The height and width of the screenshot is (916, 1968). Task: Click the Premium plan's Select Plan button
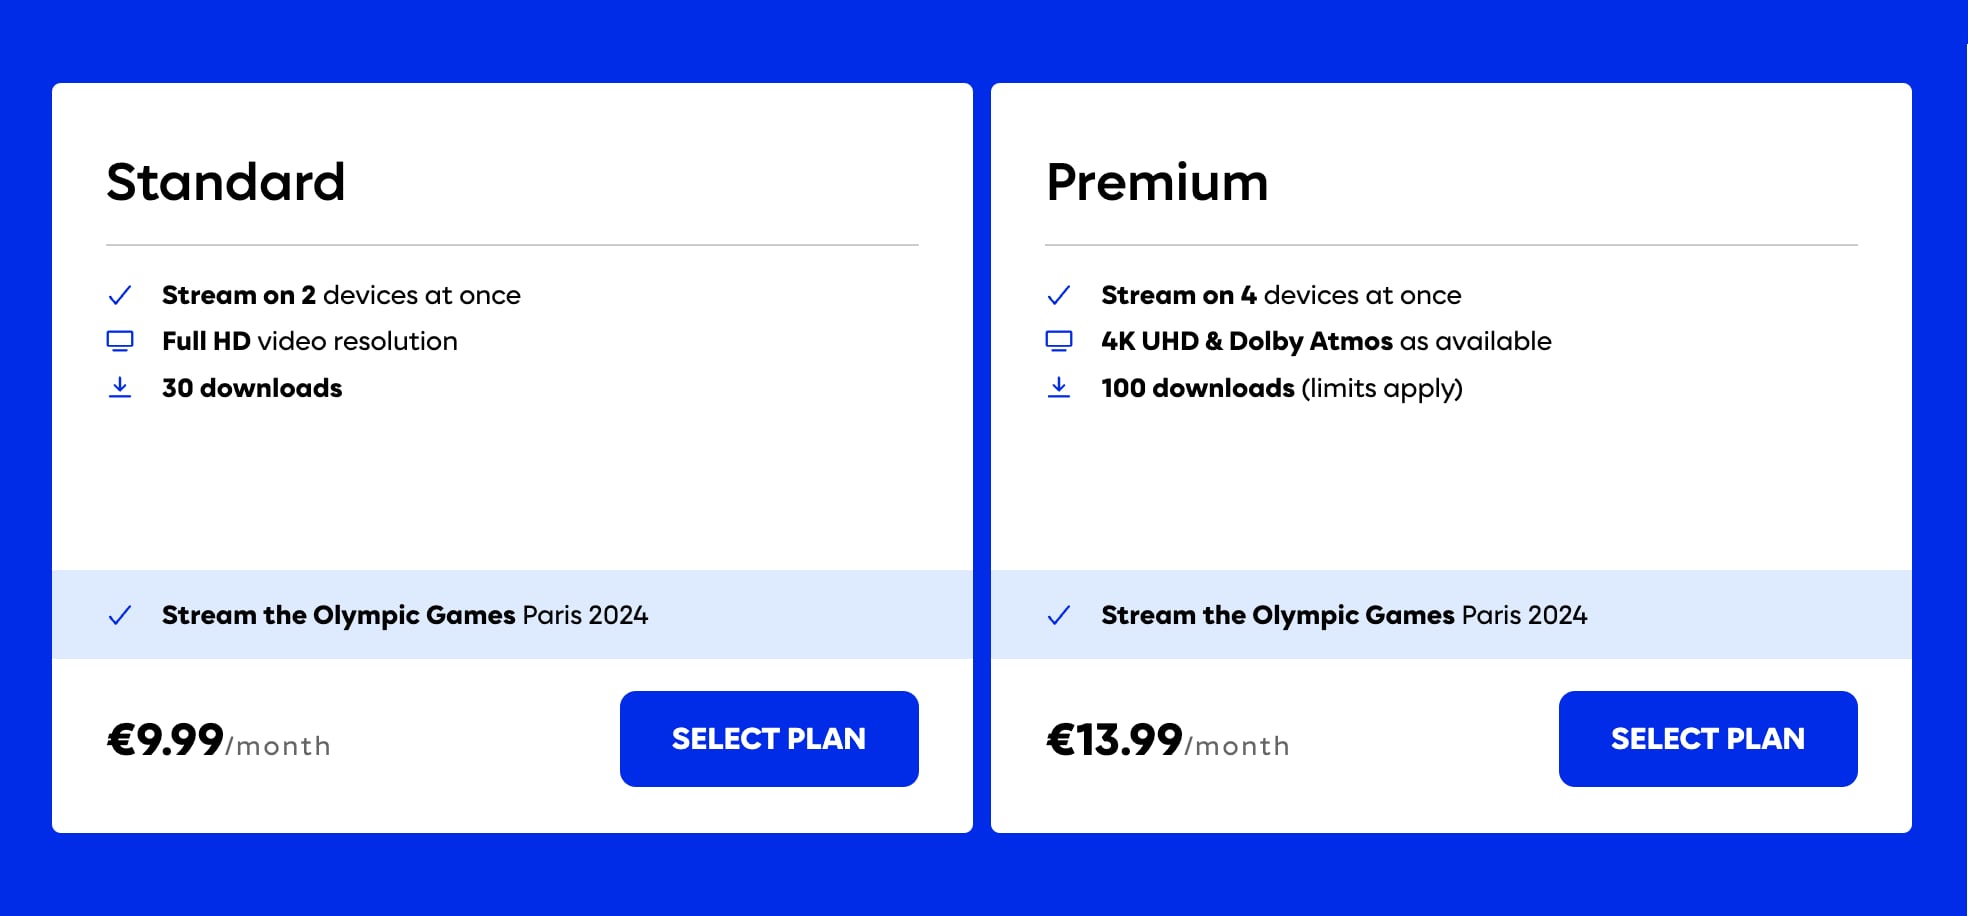click(x=1708, y=739)
